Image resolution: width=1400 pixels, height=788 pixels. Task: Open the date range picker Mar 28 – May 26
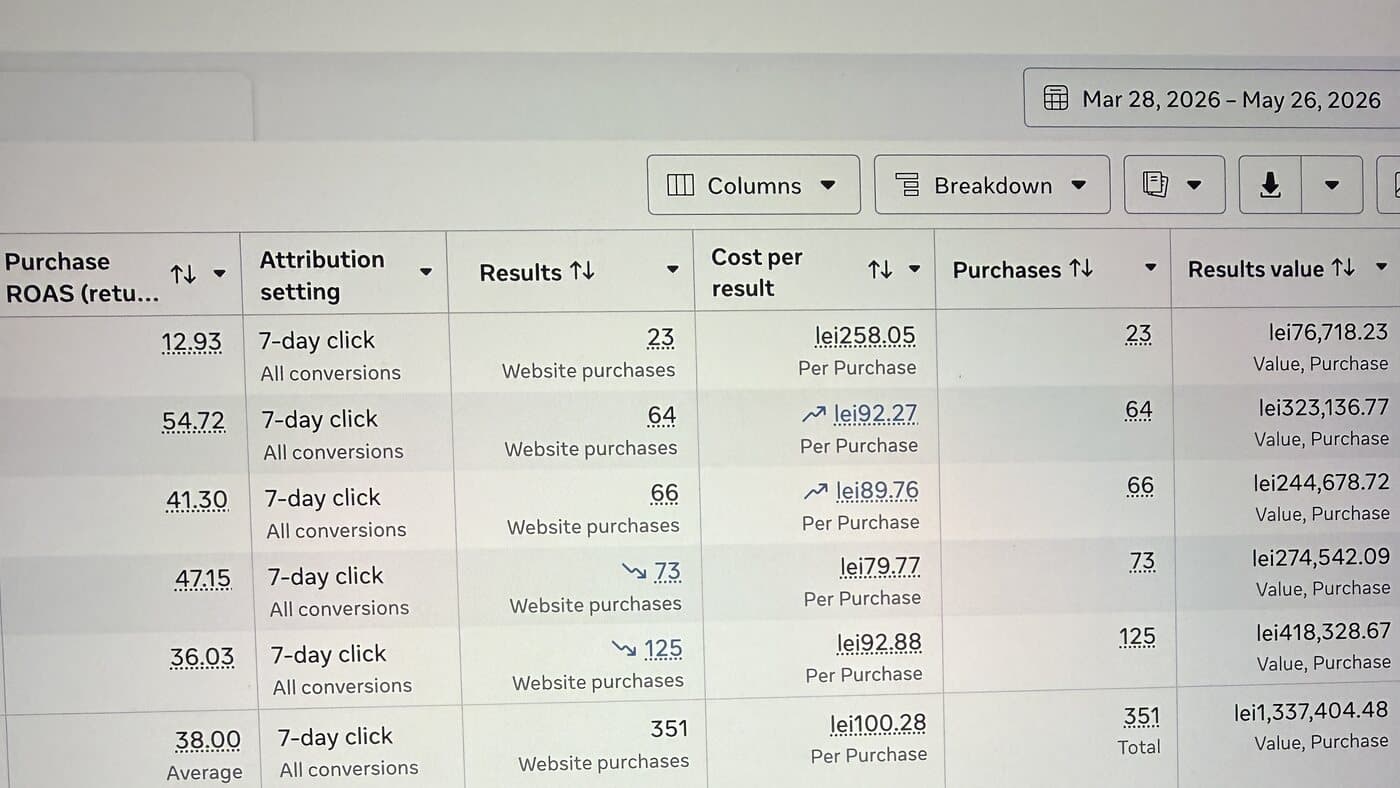(x=1212, y=98)
